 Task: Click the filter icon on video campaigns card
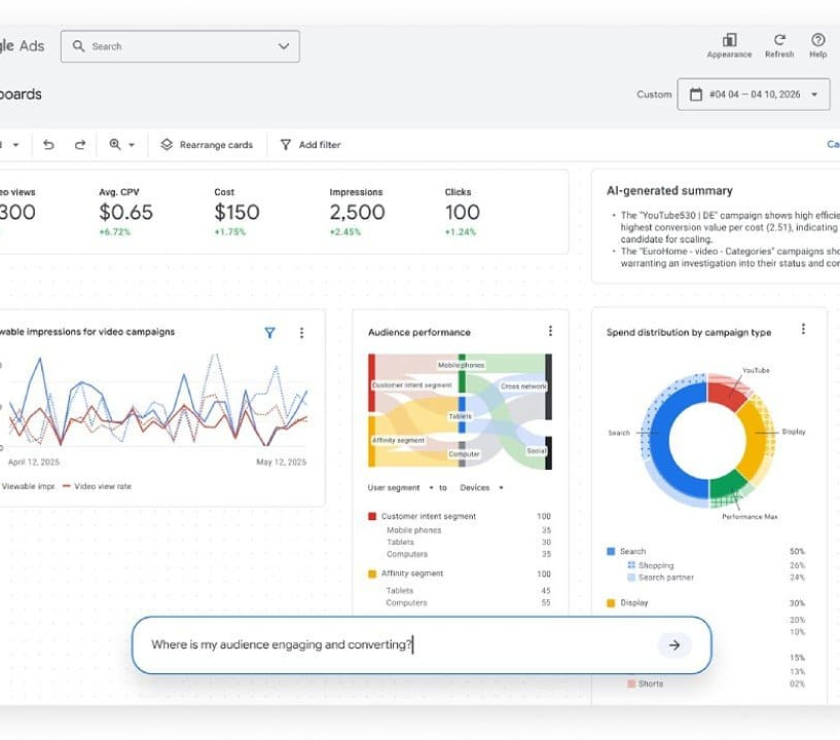(x=270, y=333)
